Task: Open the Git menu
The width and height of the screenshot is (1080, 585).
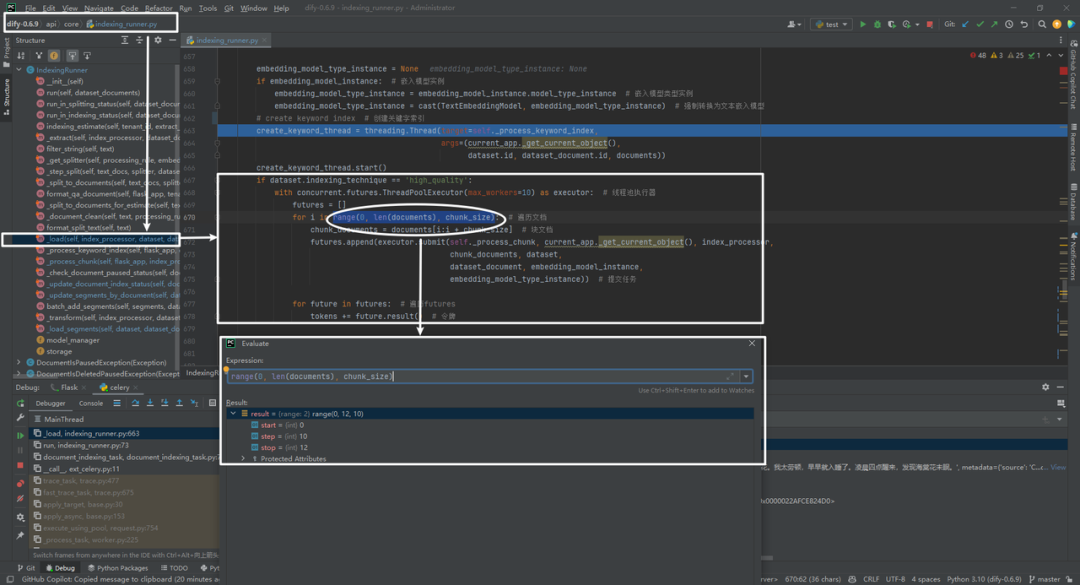Action: click(229, 8)
